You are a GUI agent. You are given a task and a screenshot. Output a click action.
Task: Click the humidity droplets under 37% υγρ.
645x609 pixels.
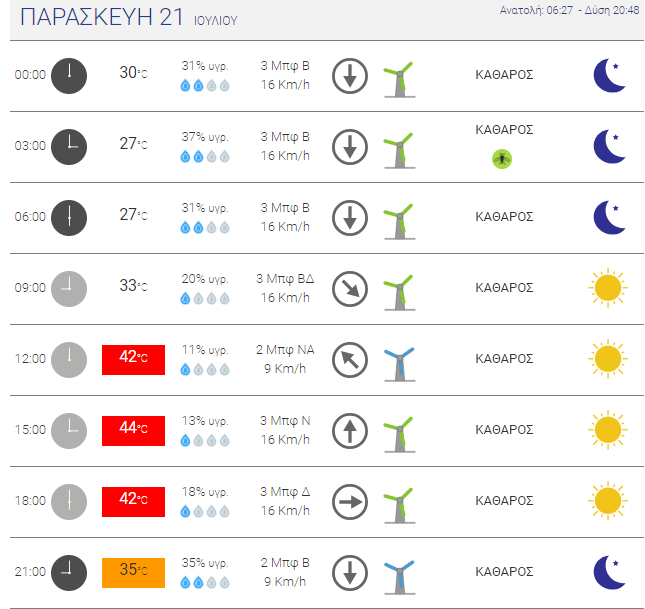(205, 157)
